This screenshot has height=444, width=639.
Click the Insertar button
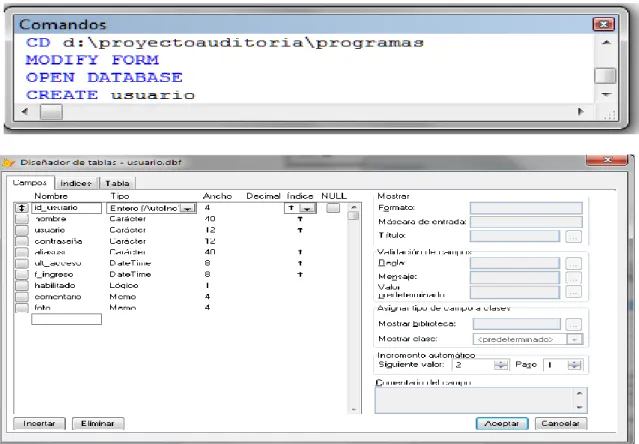pos(40,424)
